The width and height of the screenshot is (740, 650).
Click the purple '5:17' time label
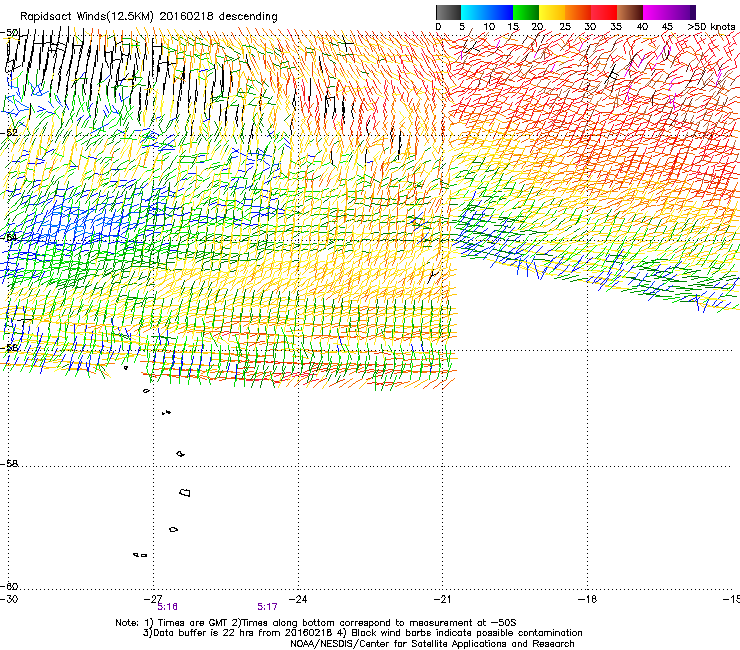(267, 607)
